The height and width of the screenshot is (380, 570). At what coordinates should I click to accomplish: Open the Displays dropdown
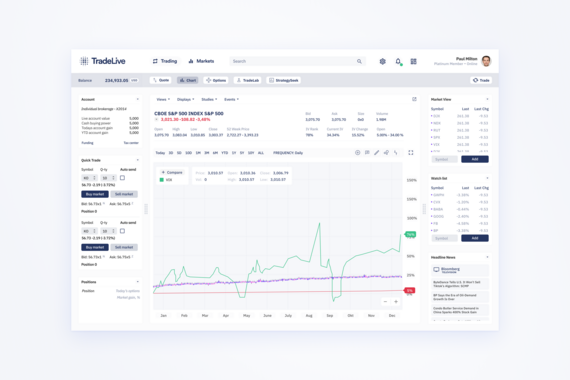pos(185,99)
